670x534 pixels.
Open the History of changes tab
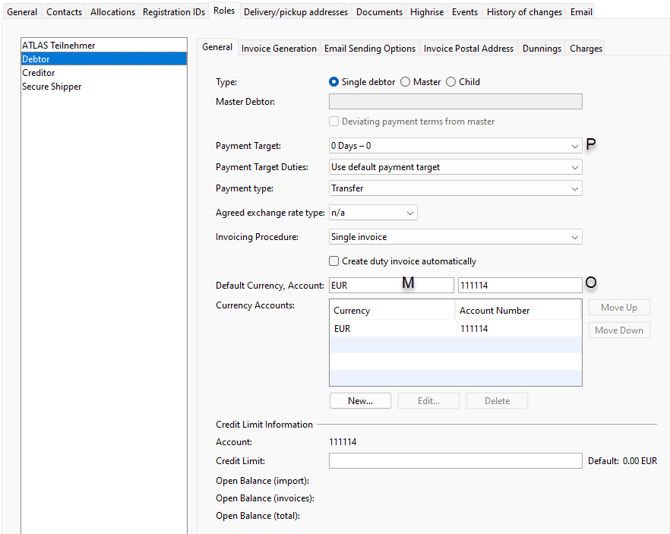tap(525, 12)
